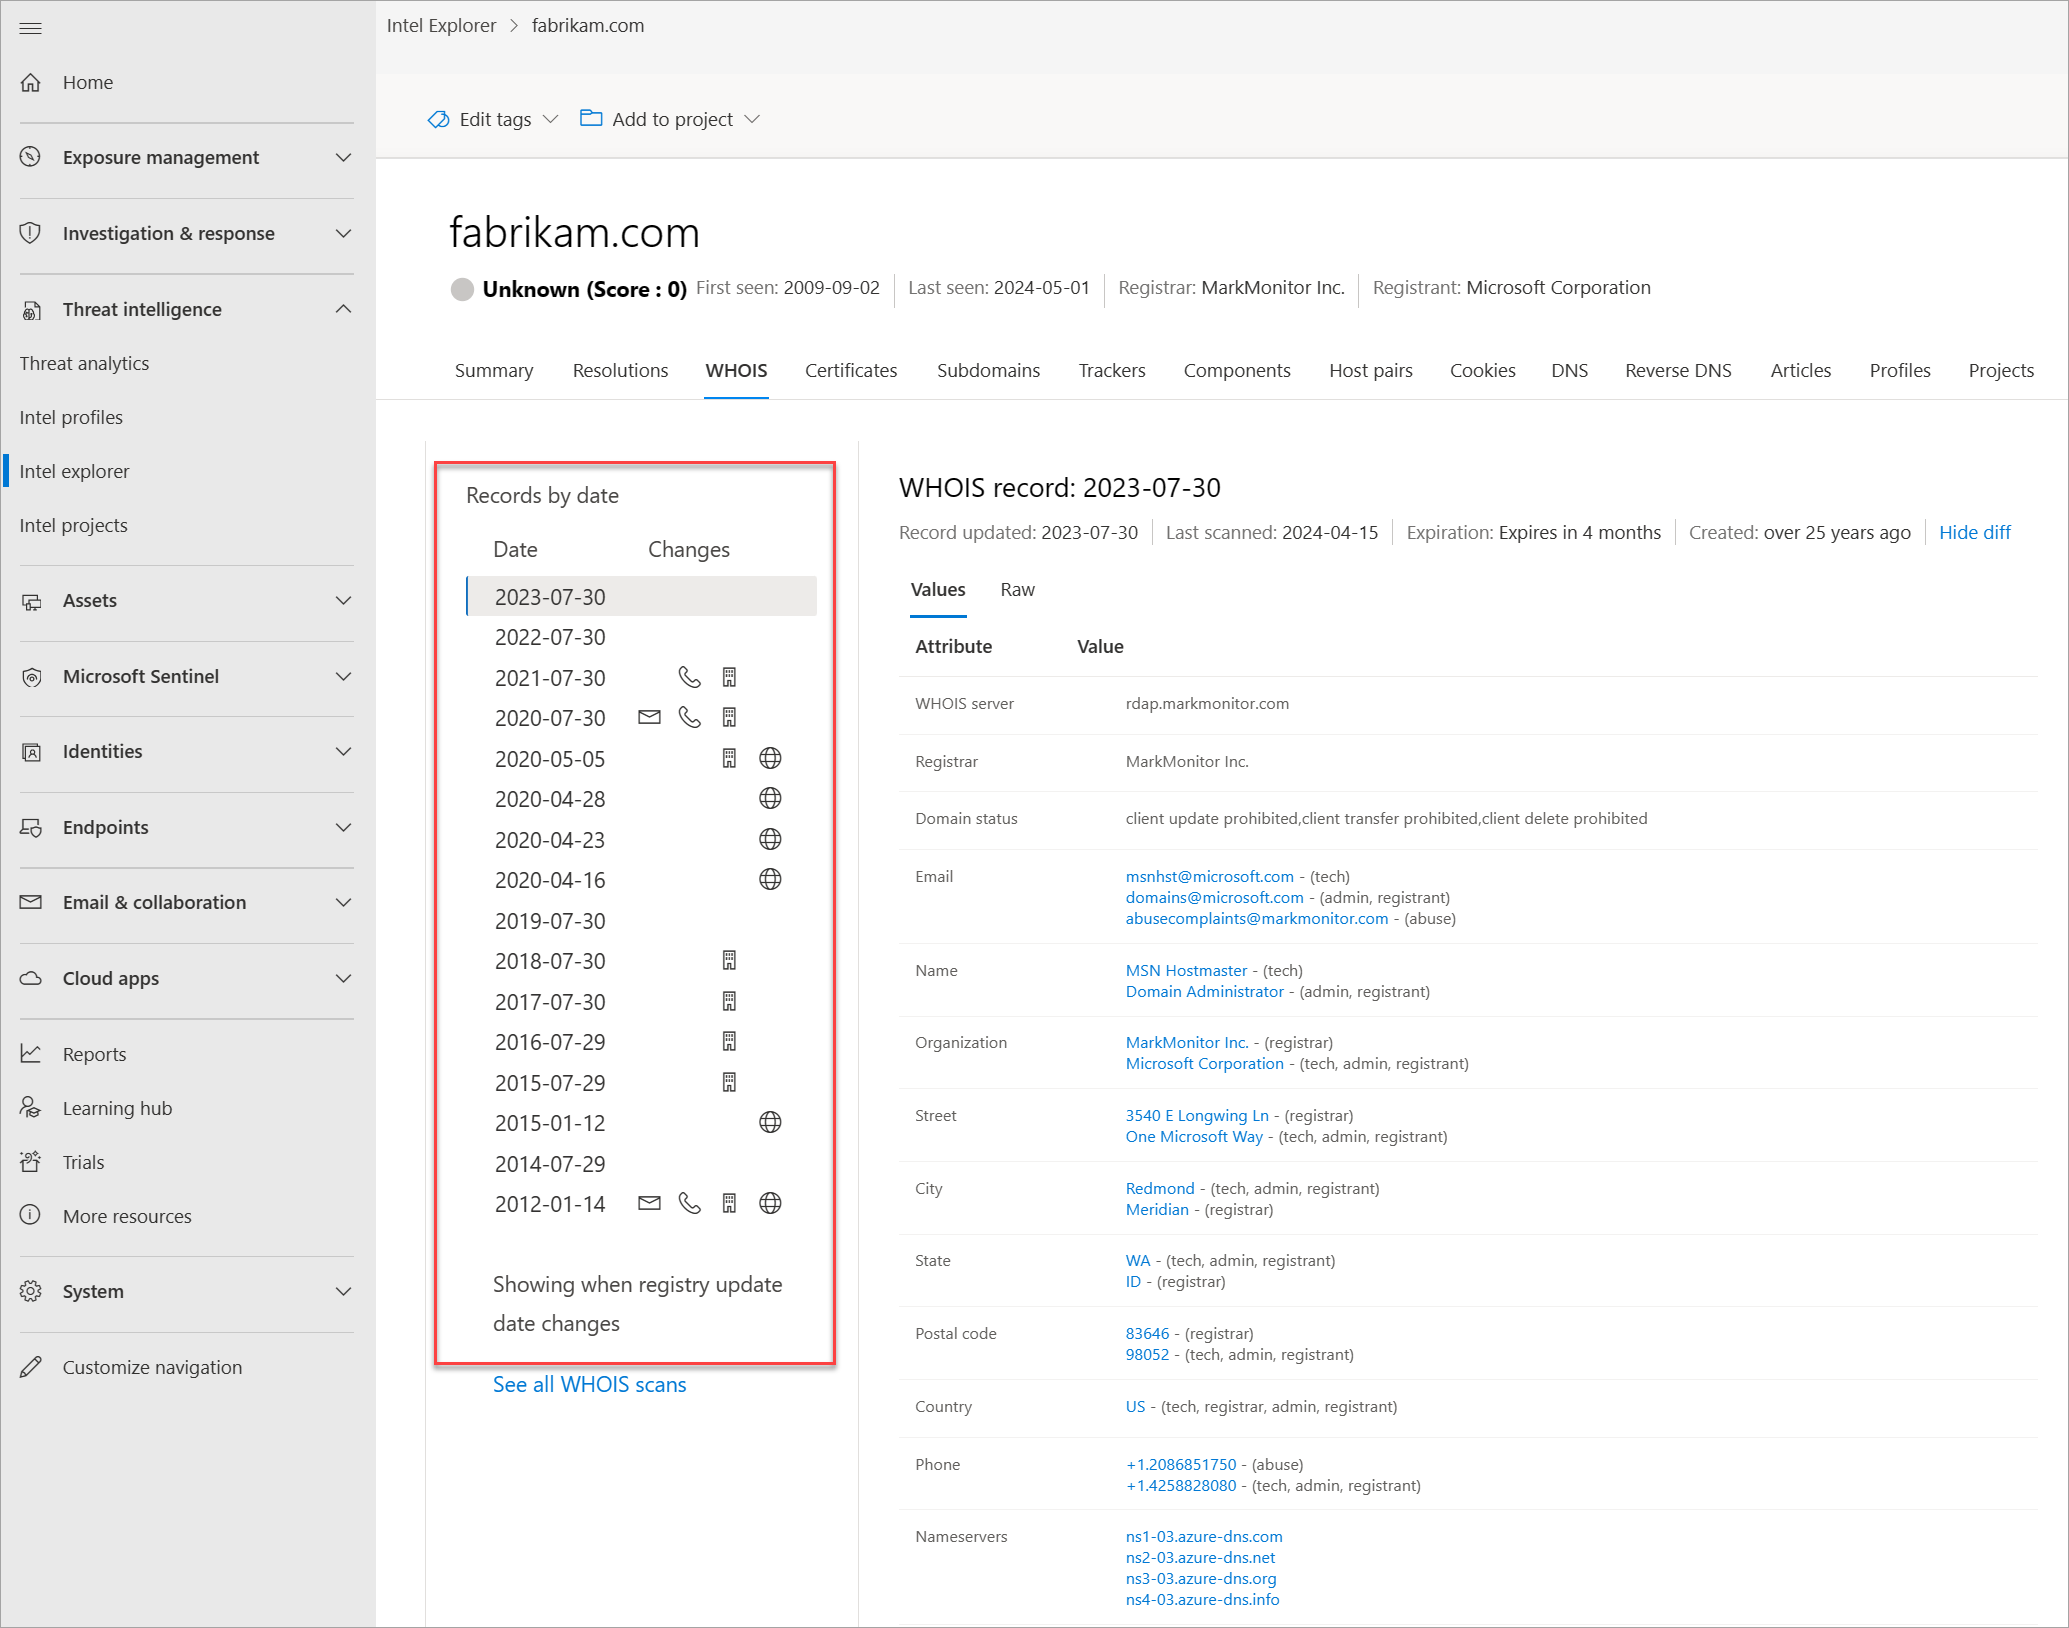The width and height of the screenshot is (2069, 1628).
Task: Click the One Microsoft Way street link
Action: (1194, 1136)
